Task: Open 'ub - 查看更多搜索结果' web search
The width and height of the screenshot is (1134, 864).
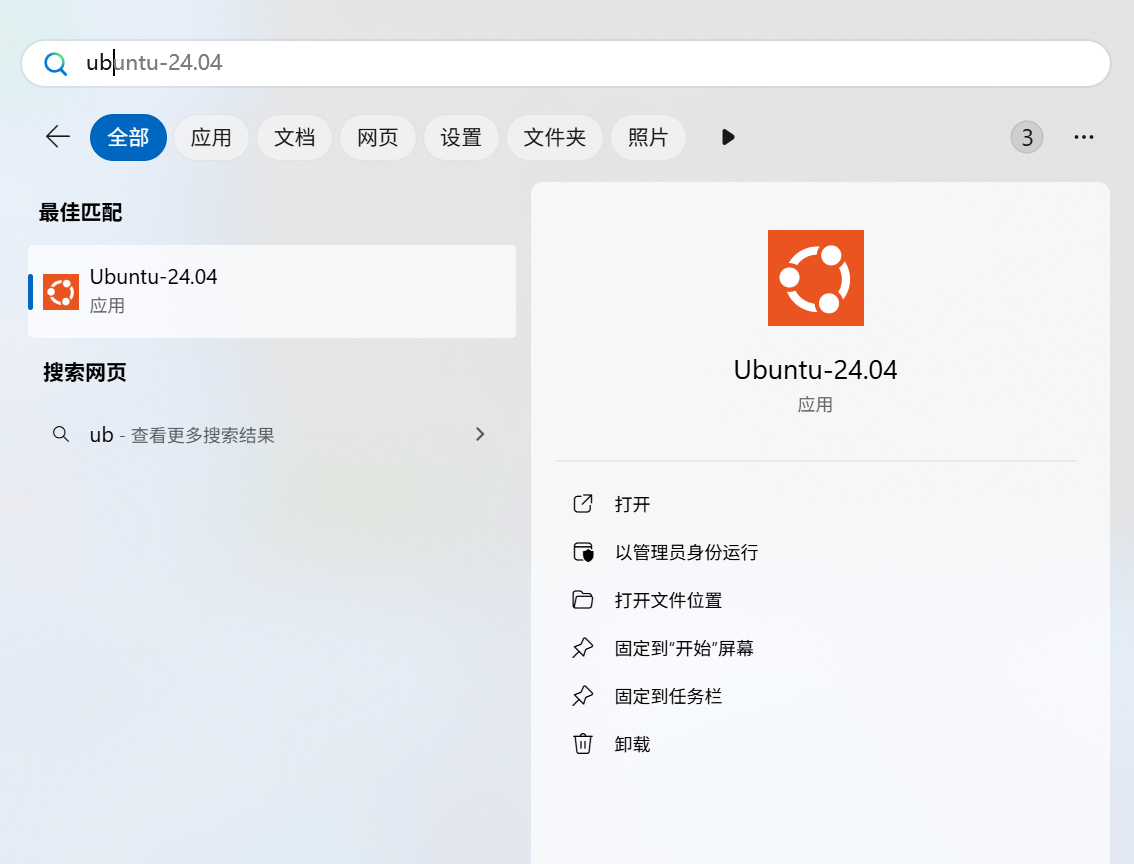Action: [x=272, y=435]
